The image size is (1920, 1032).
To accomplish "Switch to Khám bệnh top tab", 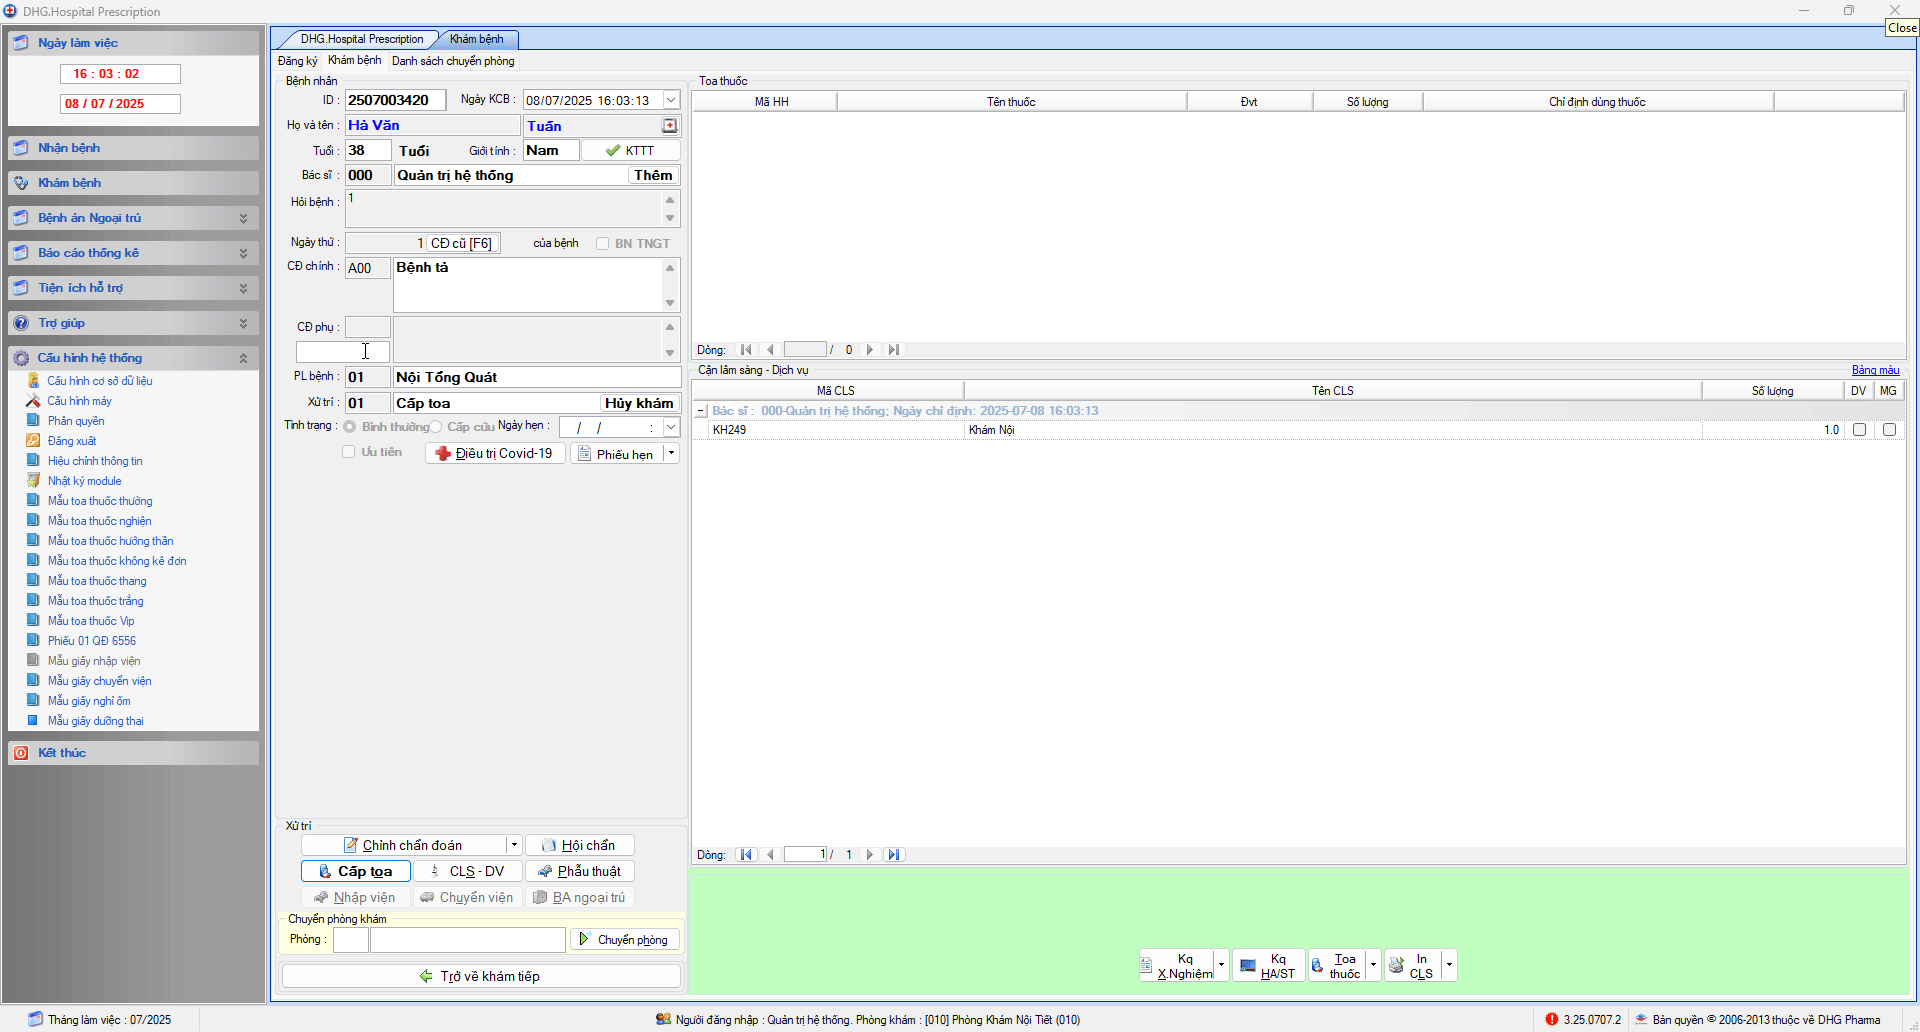I will 477,39.
